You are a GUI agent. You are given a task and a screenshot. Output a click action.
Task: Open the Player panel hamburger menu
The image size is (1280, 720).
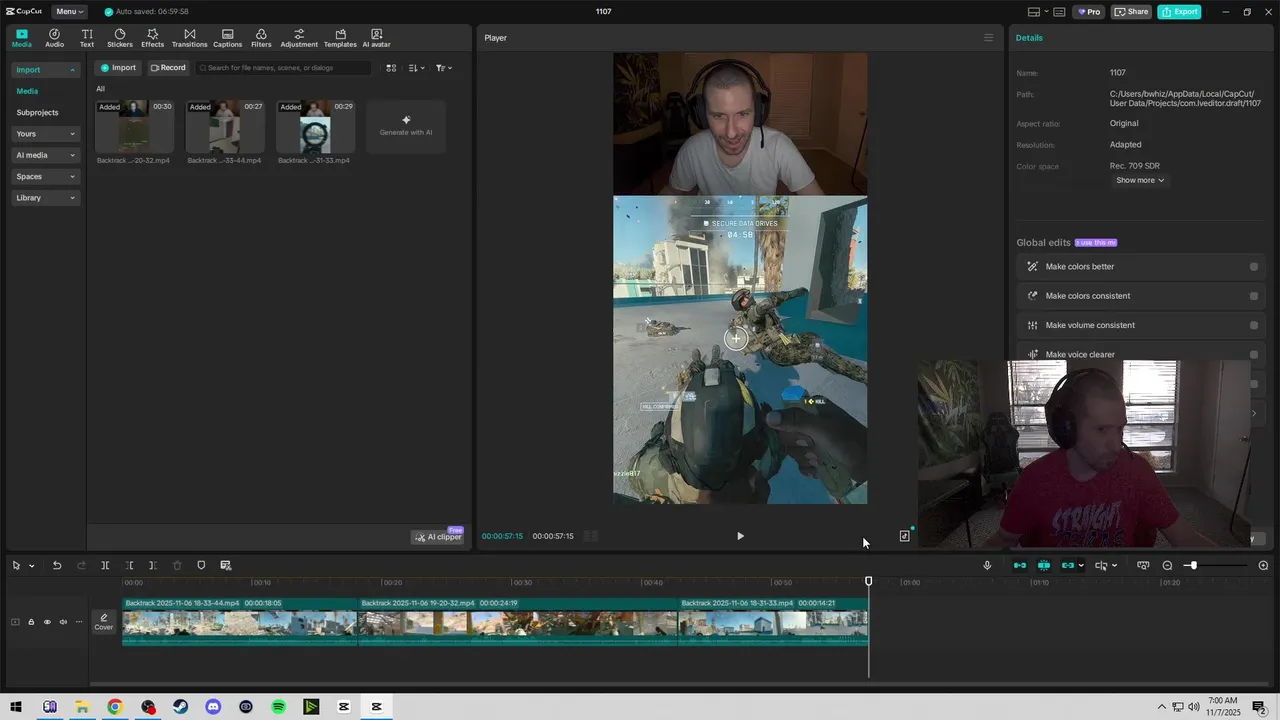[x=989, y=38]
